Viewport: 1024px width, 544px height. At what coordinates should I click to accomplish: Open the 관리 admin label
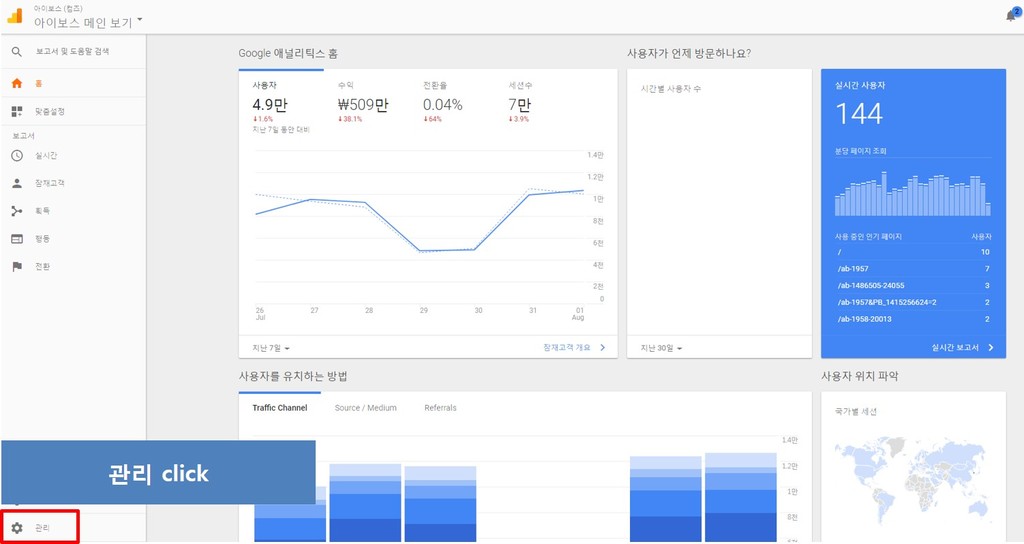click(42, 528)
